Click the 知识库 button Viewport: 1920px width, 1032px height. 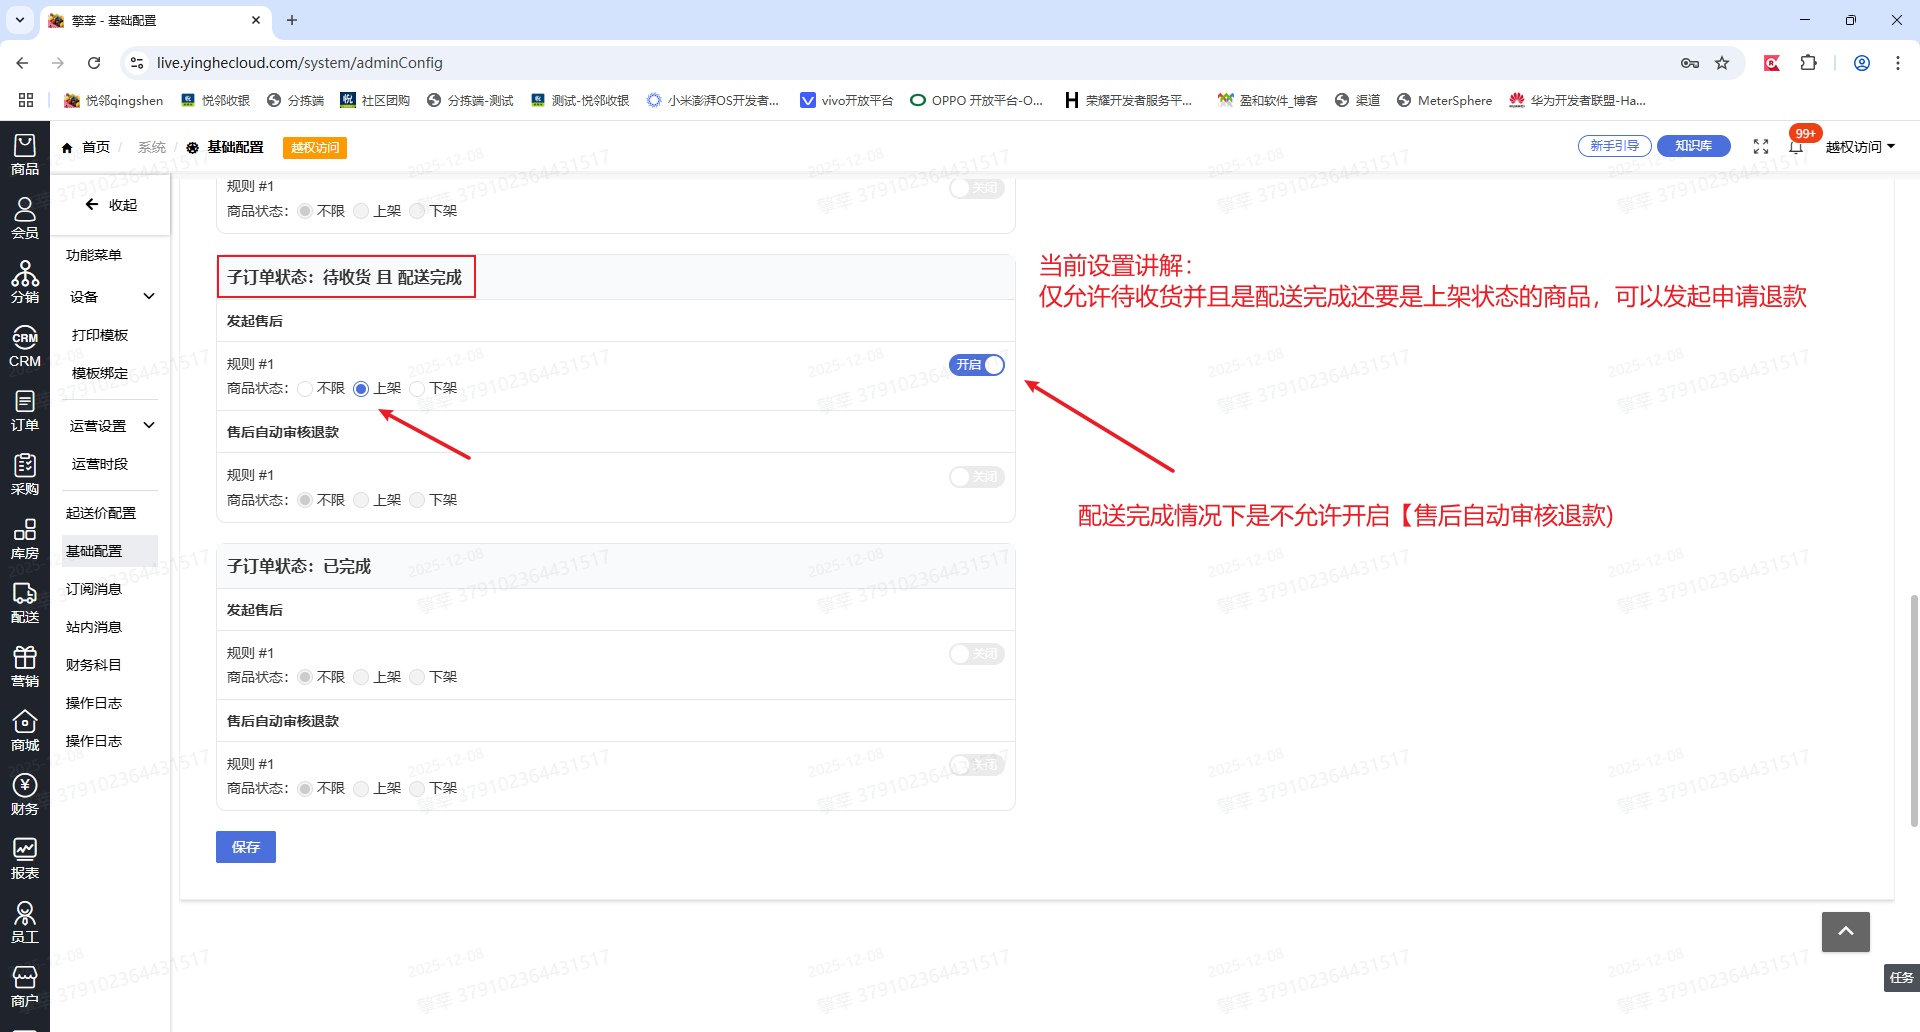1693,146
